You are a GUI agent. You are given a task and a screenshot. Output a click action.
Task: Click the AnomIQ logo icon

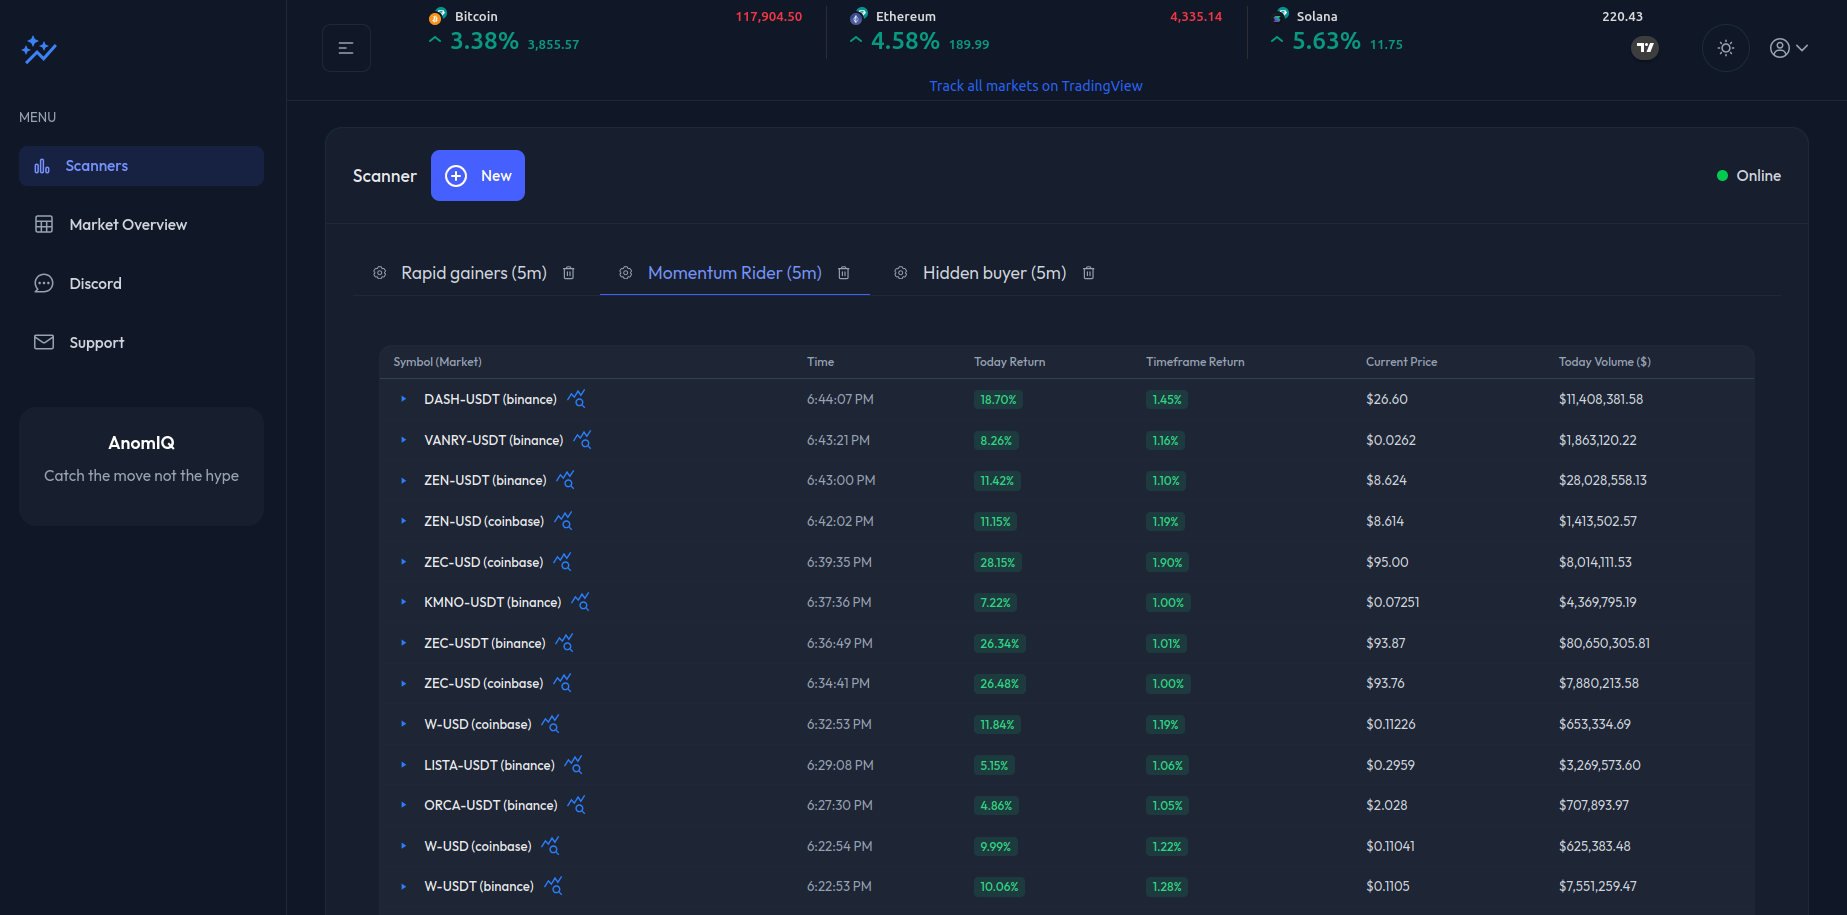pos(39,49)
